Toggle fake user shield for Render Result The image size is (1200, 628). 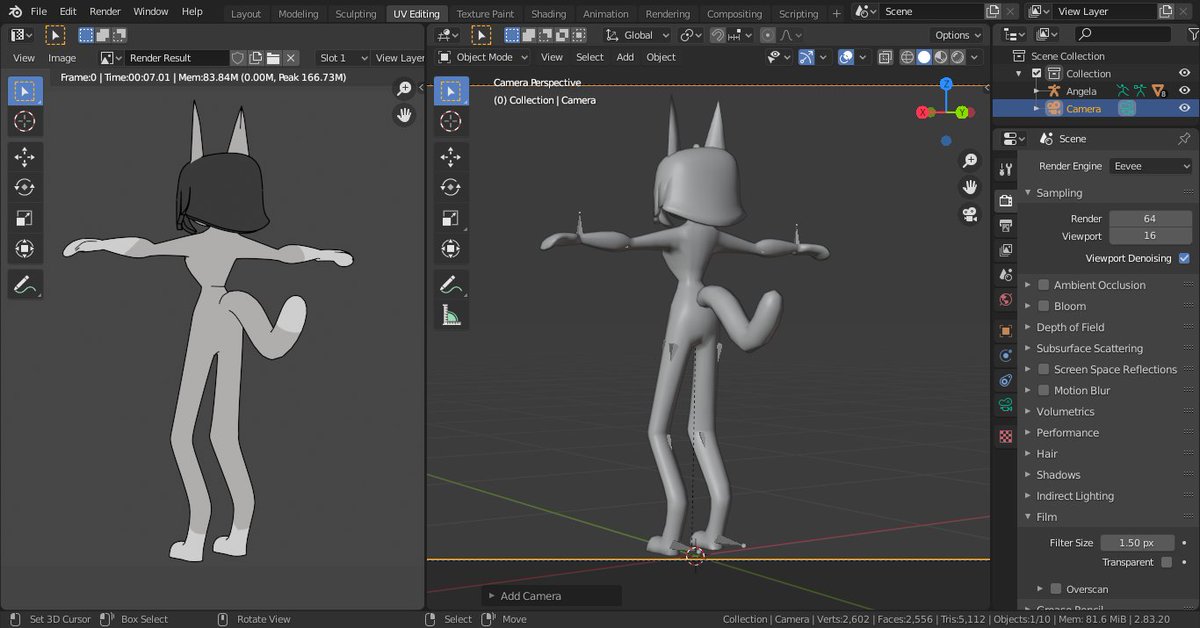(238, 58)
